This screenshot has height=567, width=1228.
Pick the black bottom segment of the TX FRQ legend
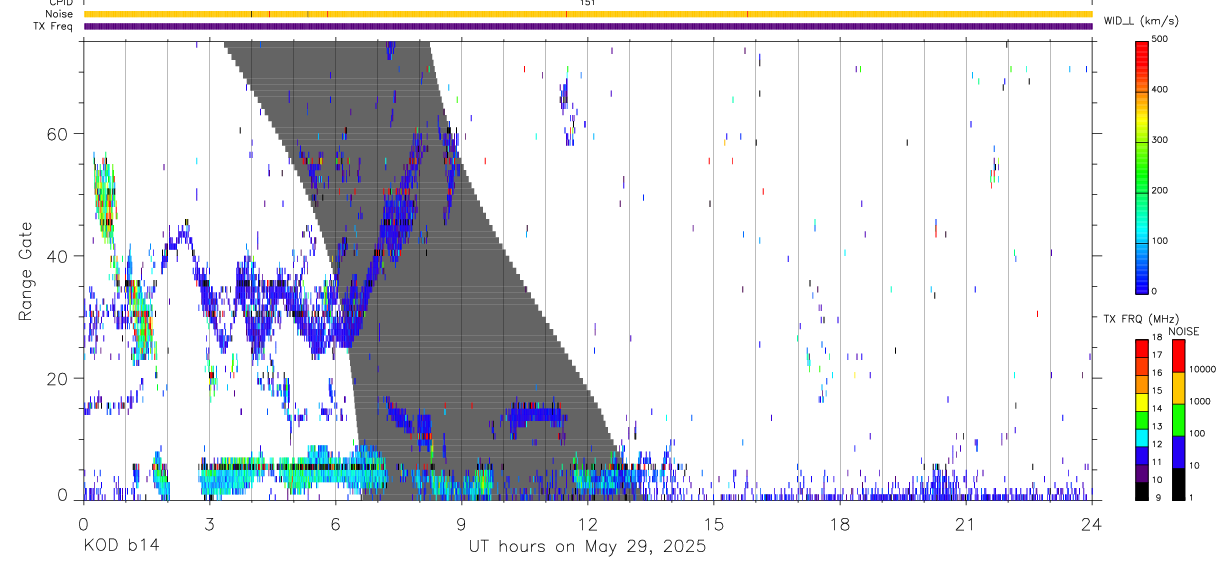[1141, 493]
